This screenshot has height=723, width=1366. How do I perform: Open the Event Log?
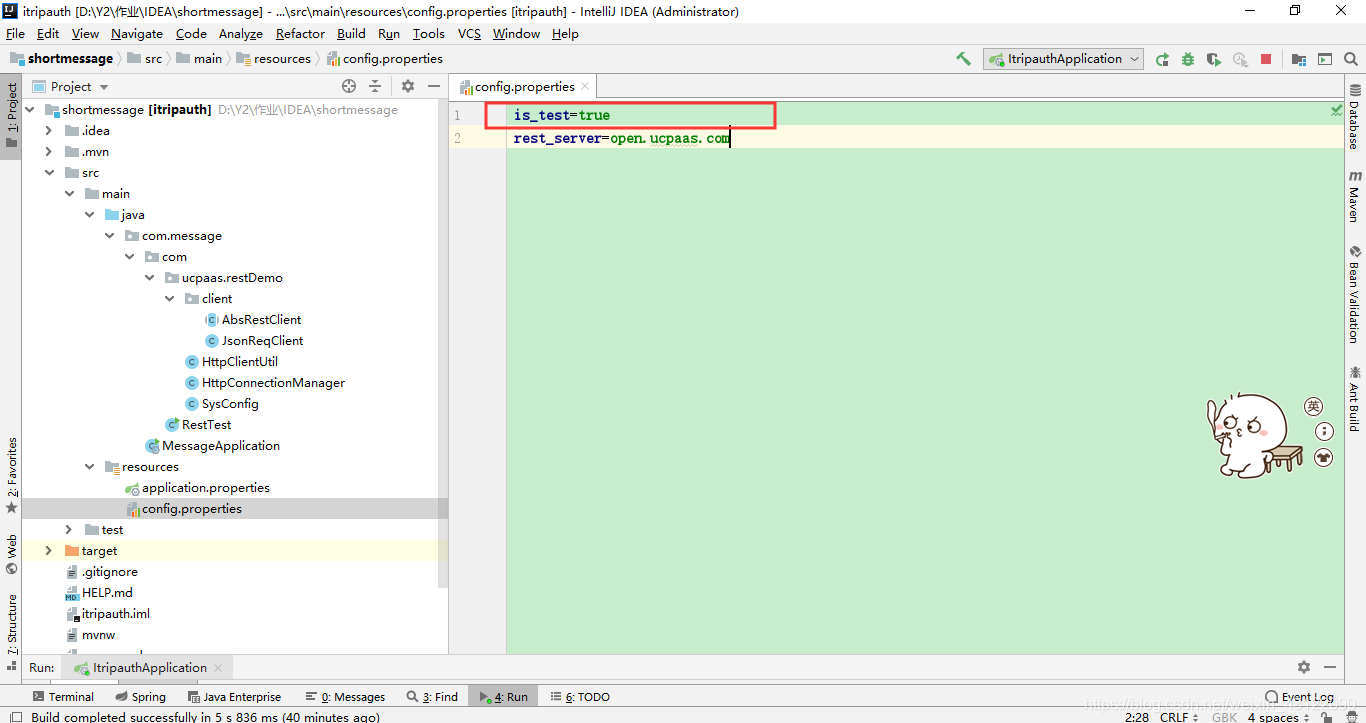[1299, 697]
